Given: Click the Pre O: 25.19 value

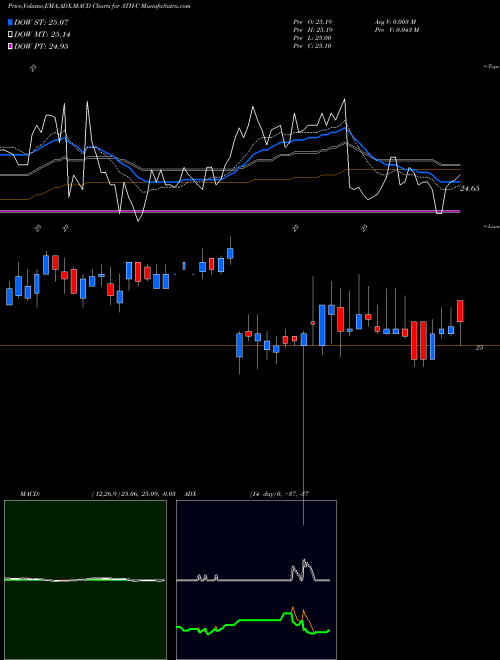Looking at the screenshot, I should click(312, 21).
